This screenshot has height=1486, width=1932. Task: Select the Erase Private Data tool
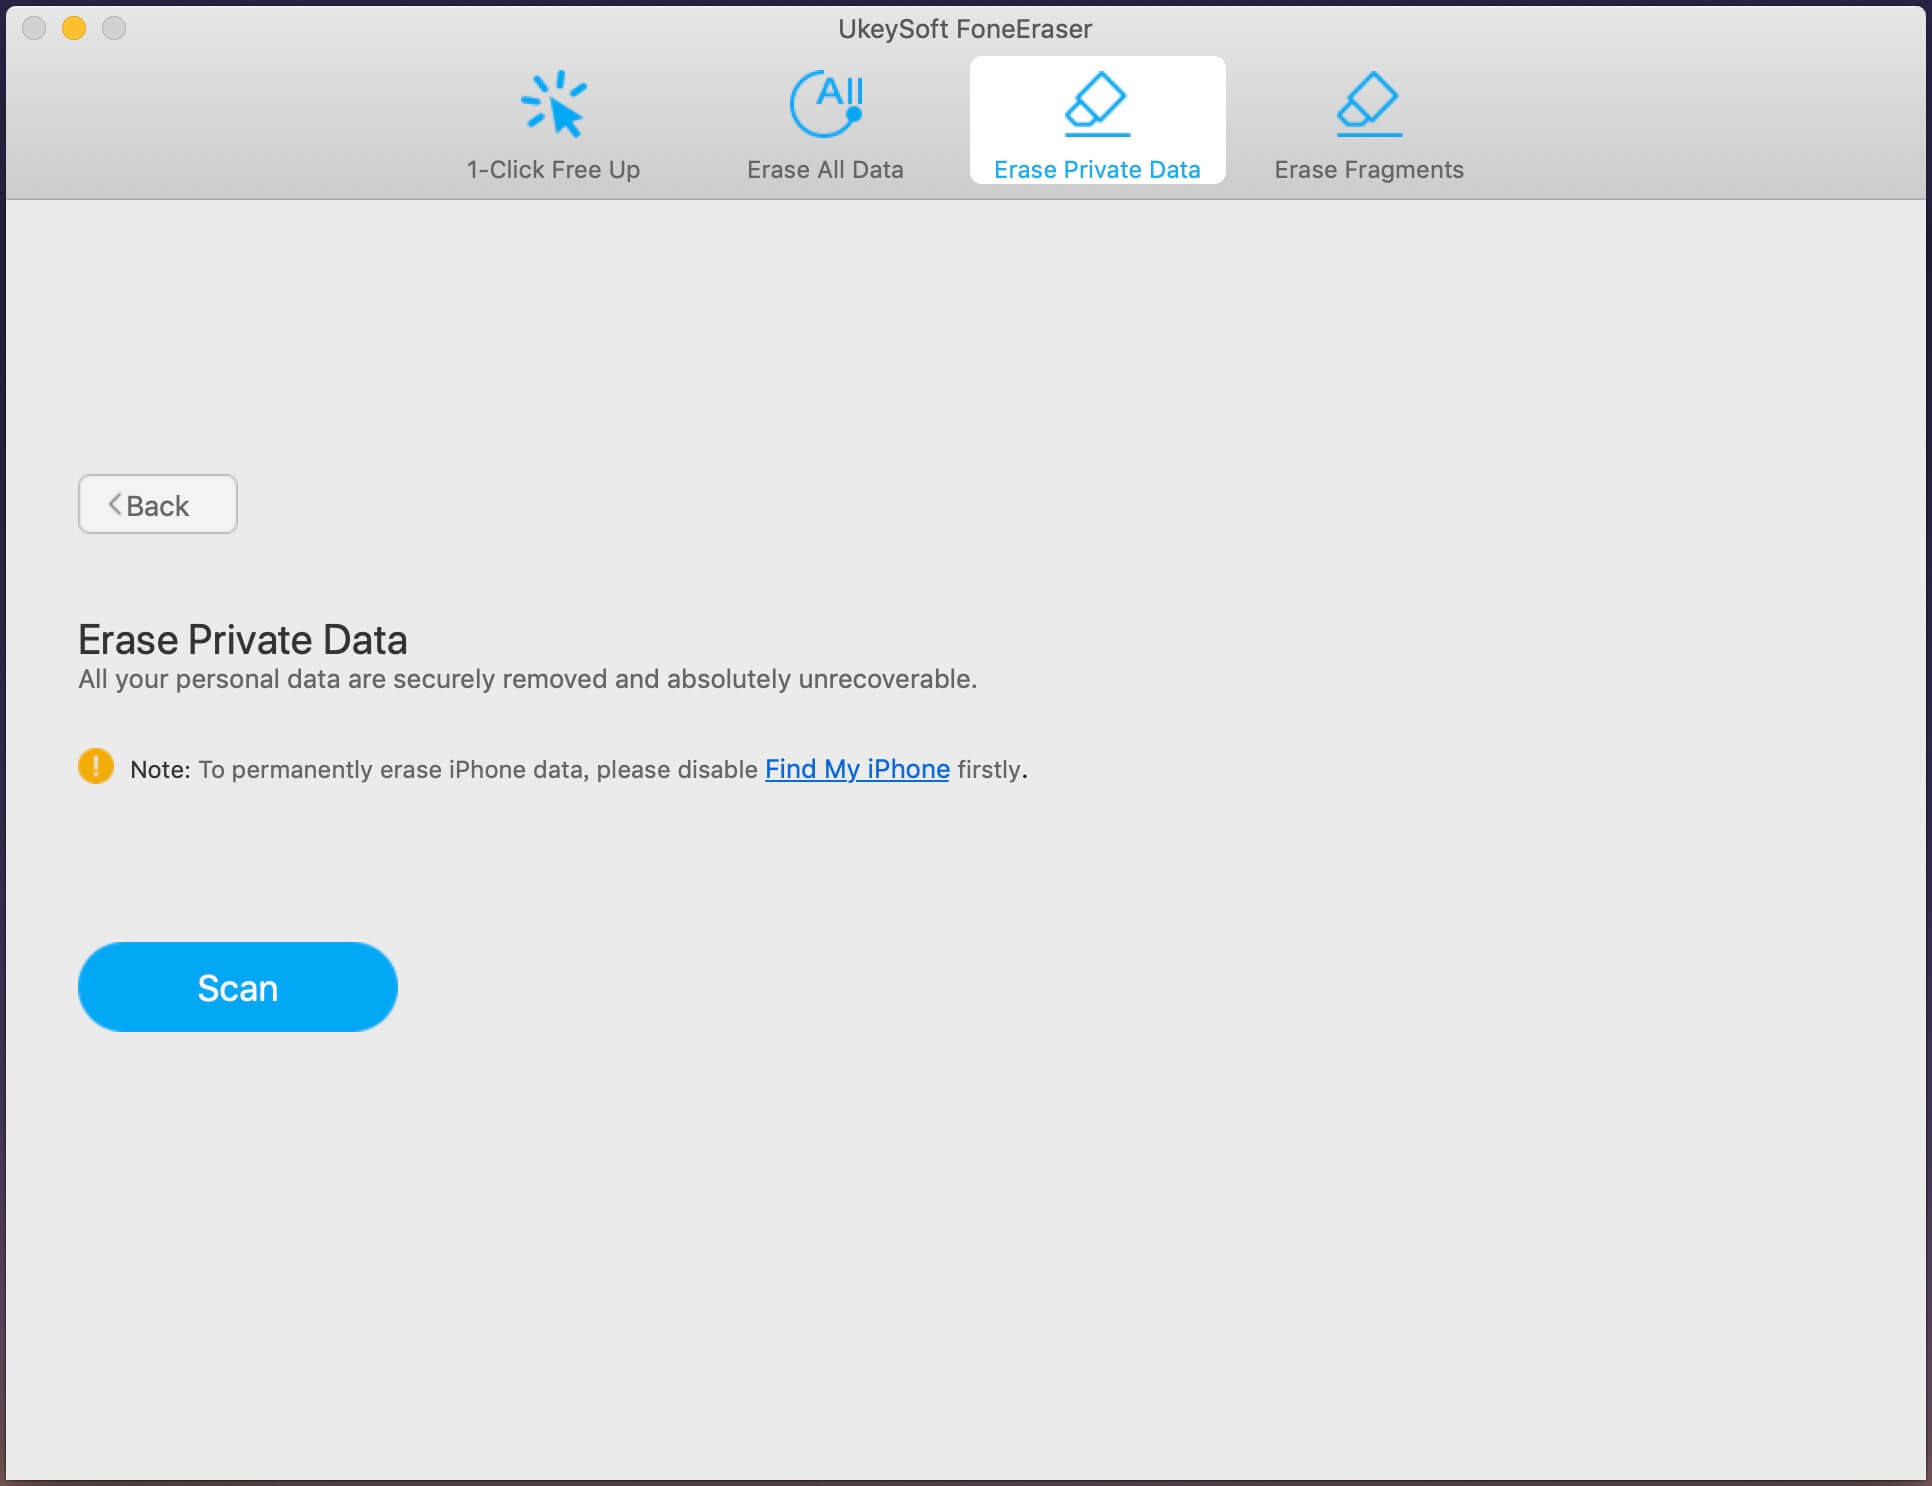pos(1097,123)
